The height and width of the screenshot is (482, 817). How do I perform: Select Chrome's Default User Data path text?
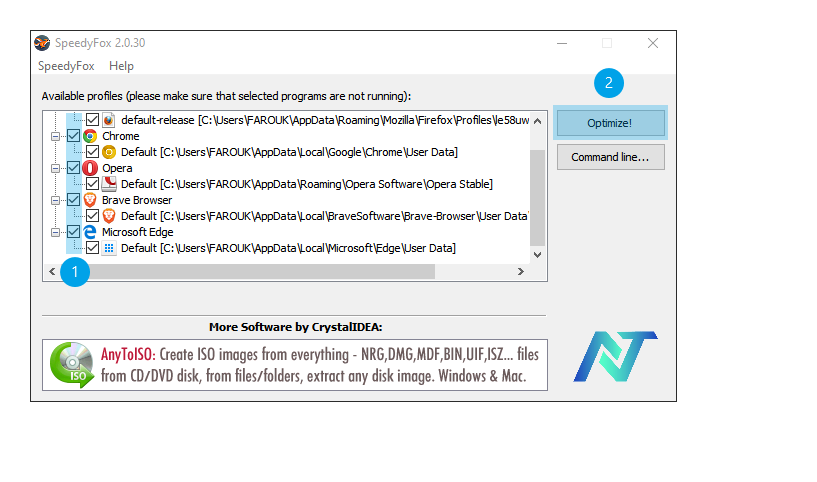pos(289,152)
